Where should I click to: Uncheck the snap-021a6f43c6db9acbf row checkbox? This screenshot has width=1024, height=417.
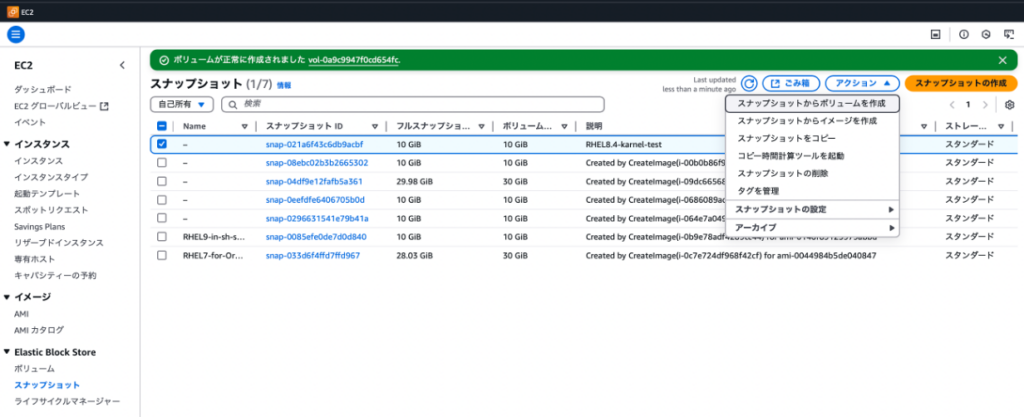pyautogui.click(x=162, y=144)
